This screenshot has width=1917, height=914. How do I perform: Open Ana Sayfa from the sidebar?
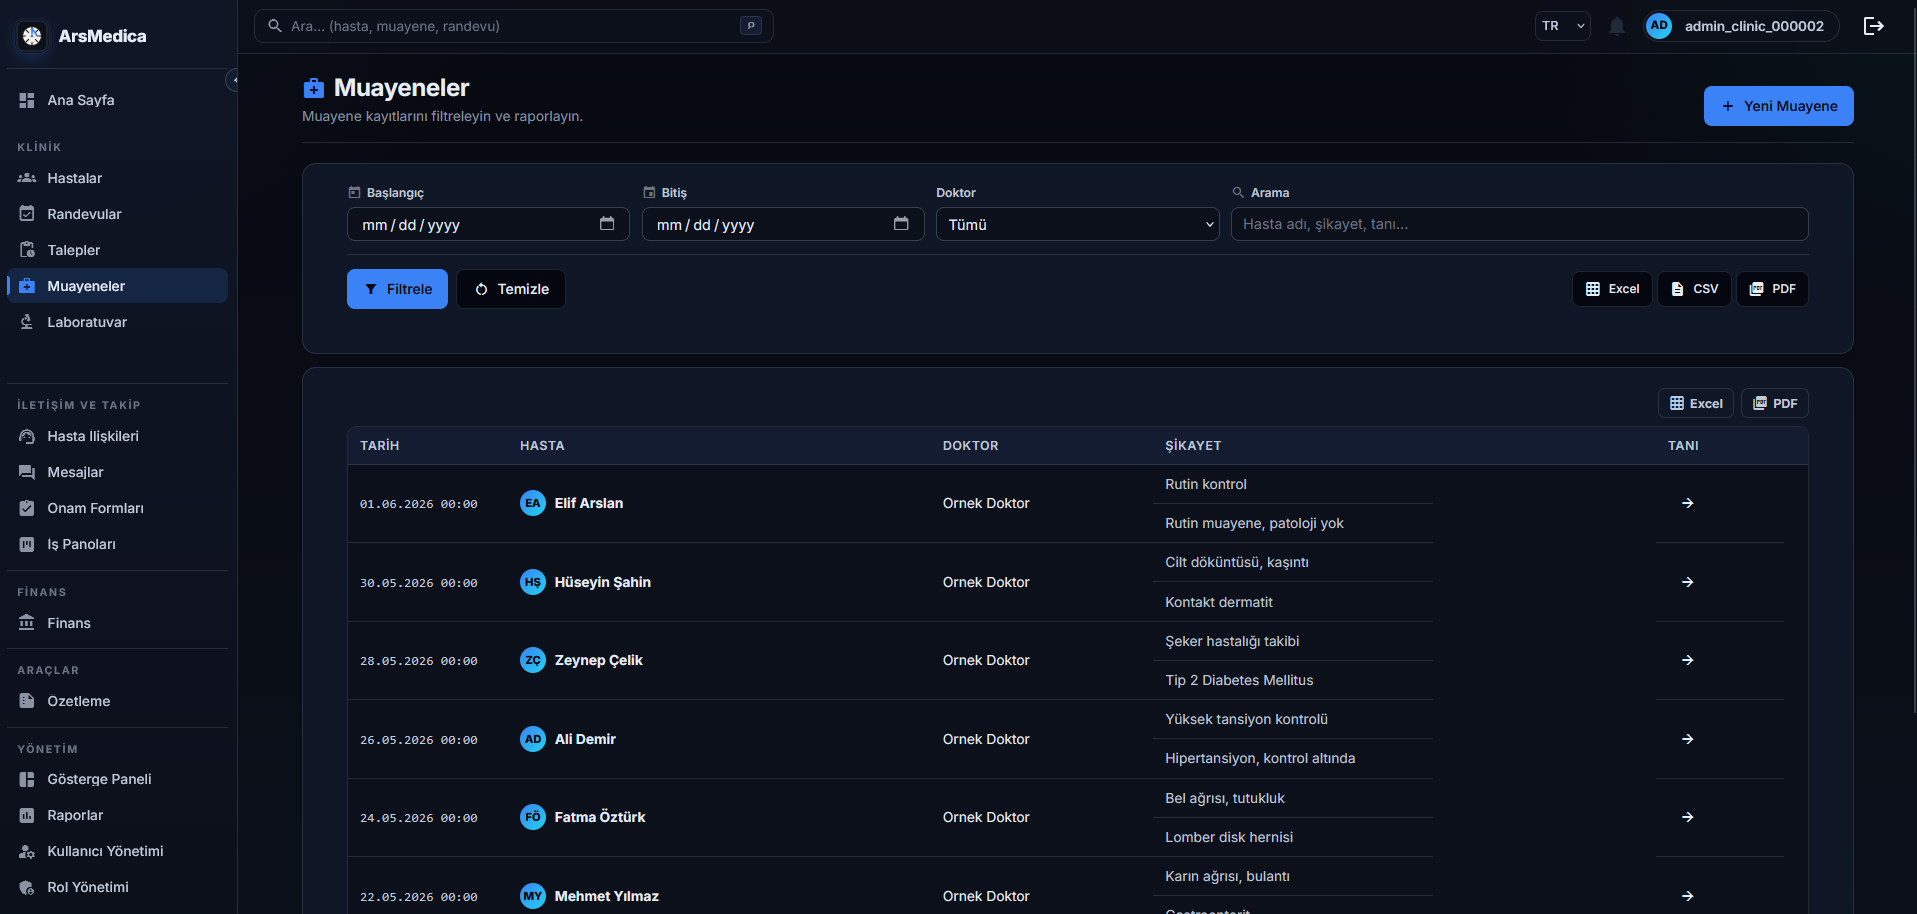[x=117, y=100]
